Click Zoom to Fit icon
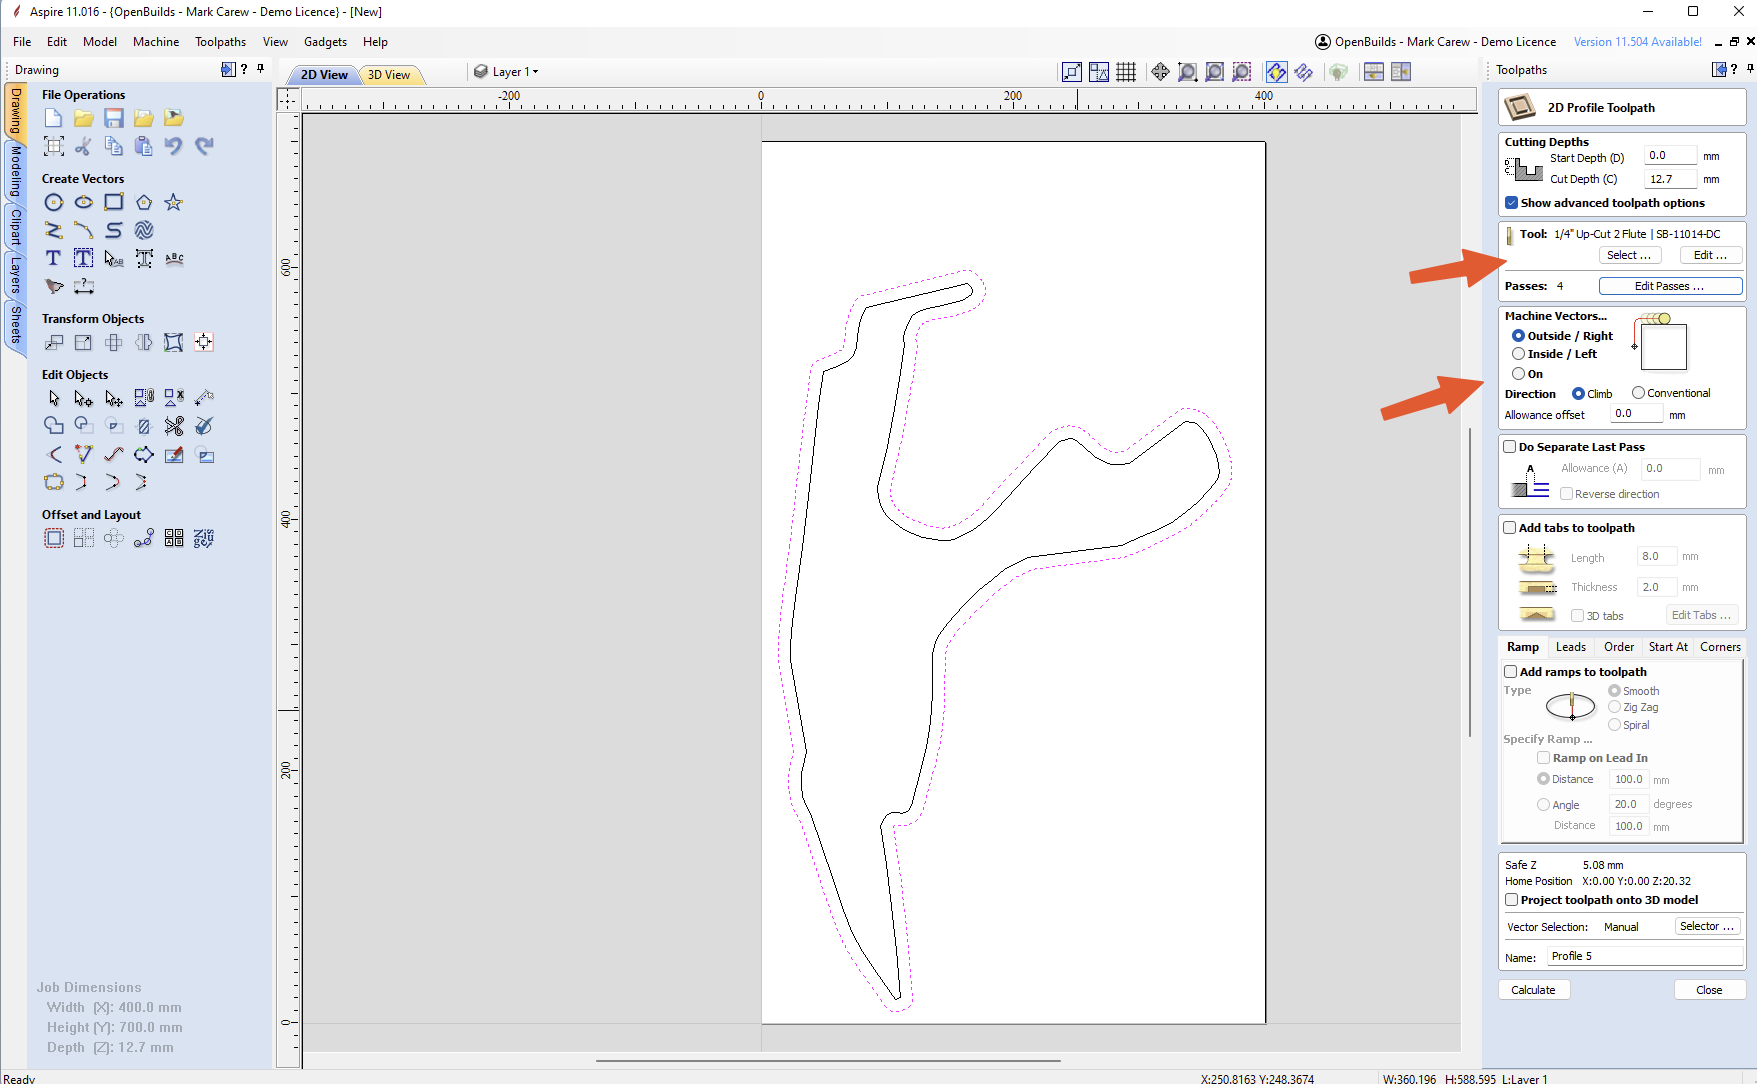Screen dimensions: 1757x1084 click(1214, 72)
